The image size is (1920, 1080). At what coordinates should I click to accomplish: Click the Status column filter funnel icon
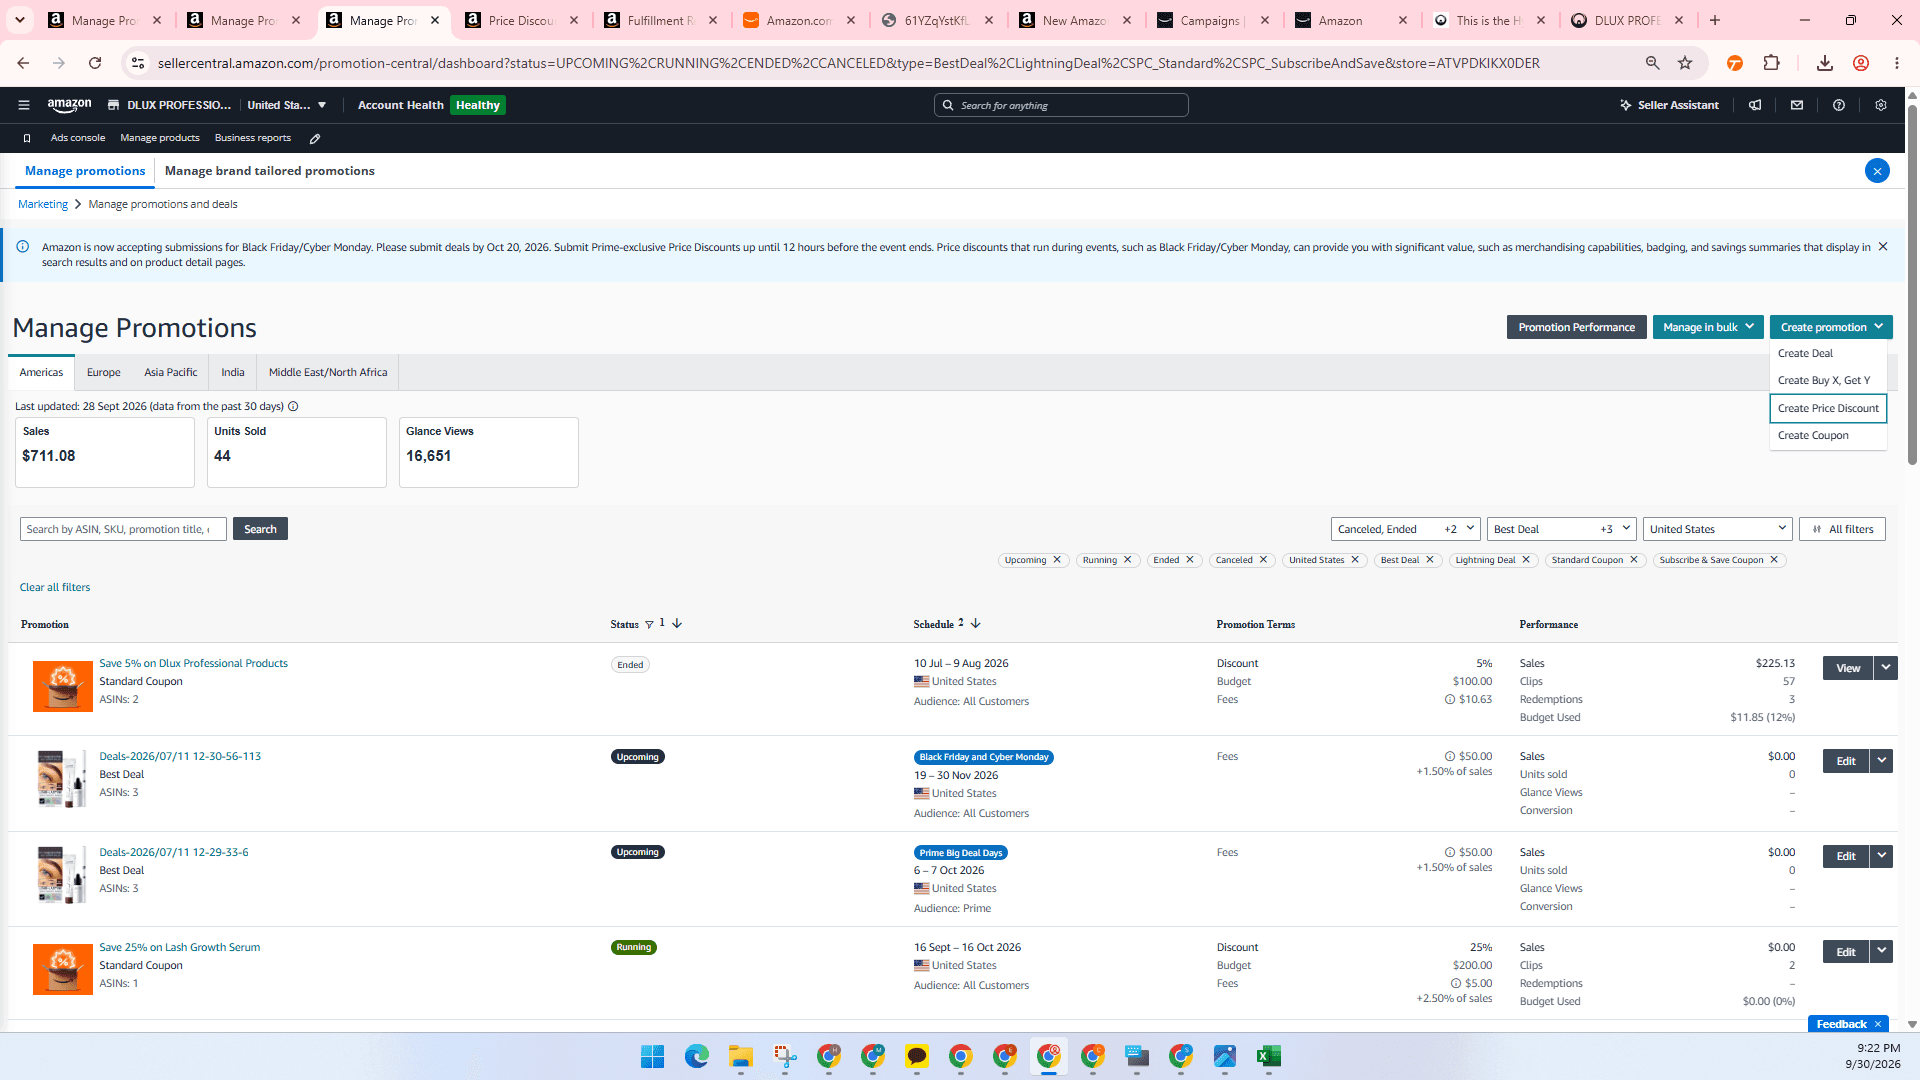click(x=649, y=625)
